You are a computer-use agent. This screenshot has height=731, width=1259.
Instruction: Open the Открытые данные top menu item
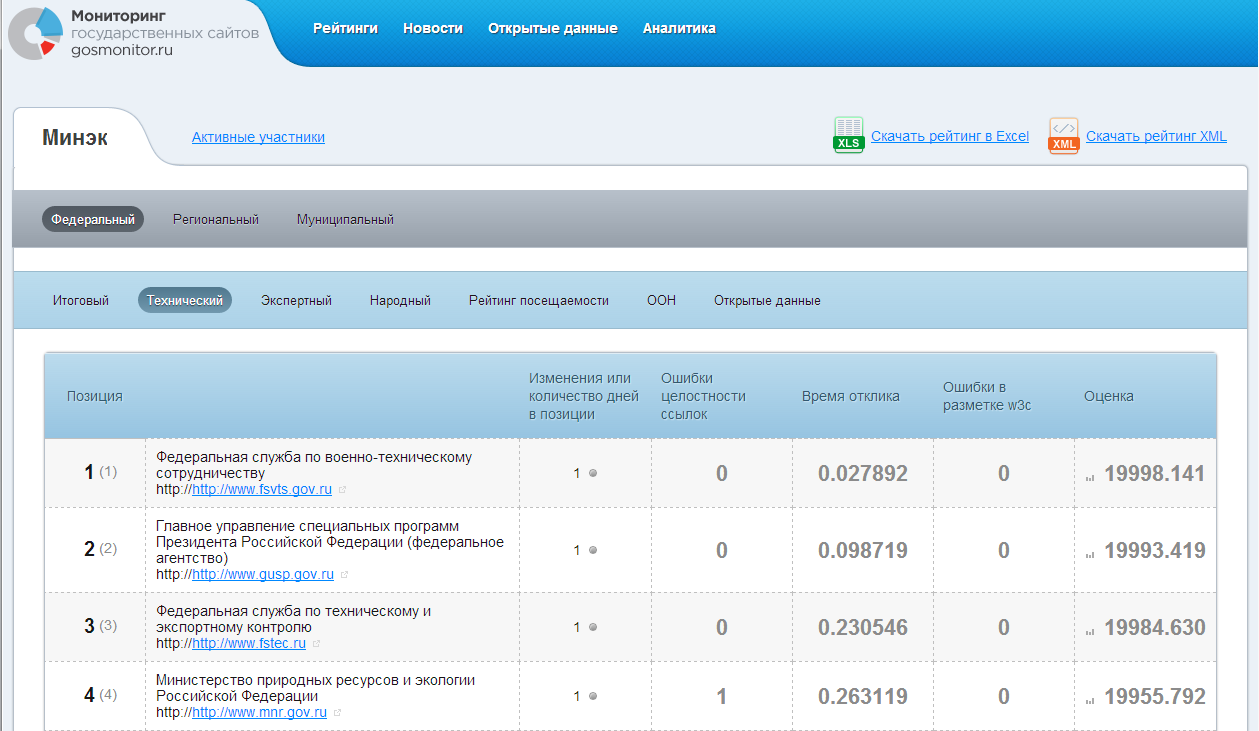pos(552,28)
